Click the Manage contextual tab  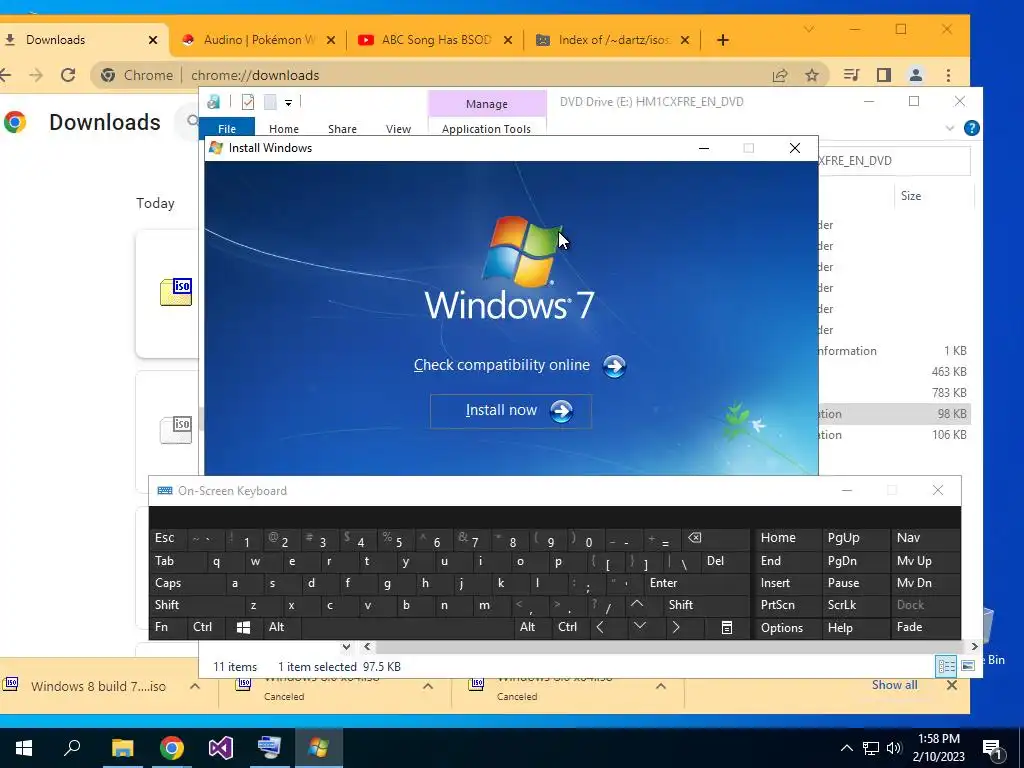(487, 104)
